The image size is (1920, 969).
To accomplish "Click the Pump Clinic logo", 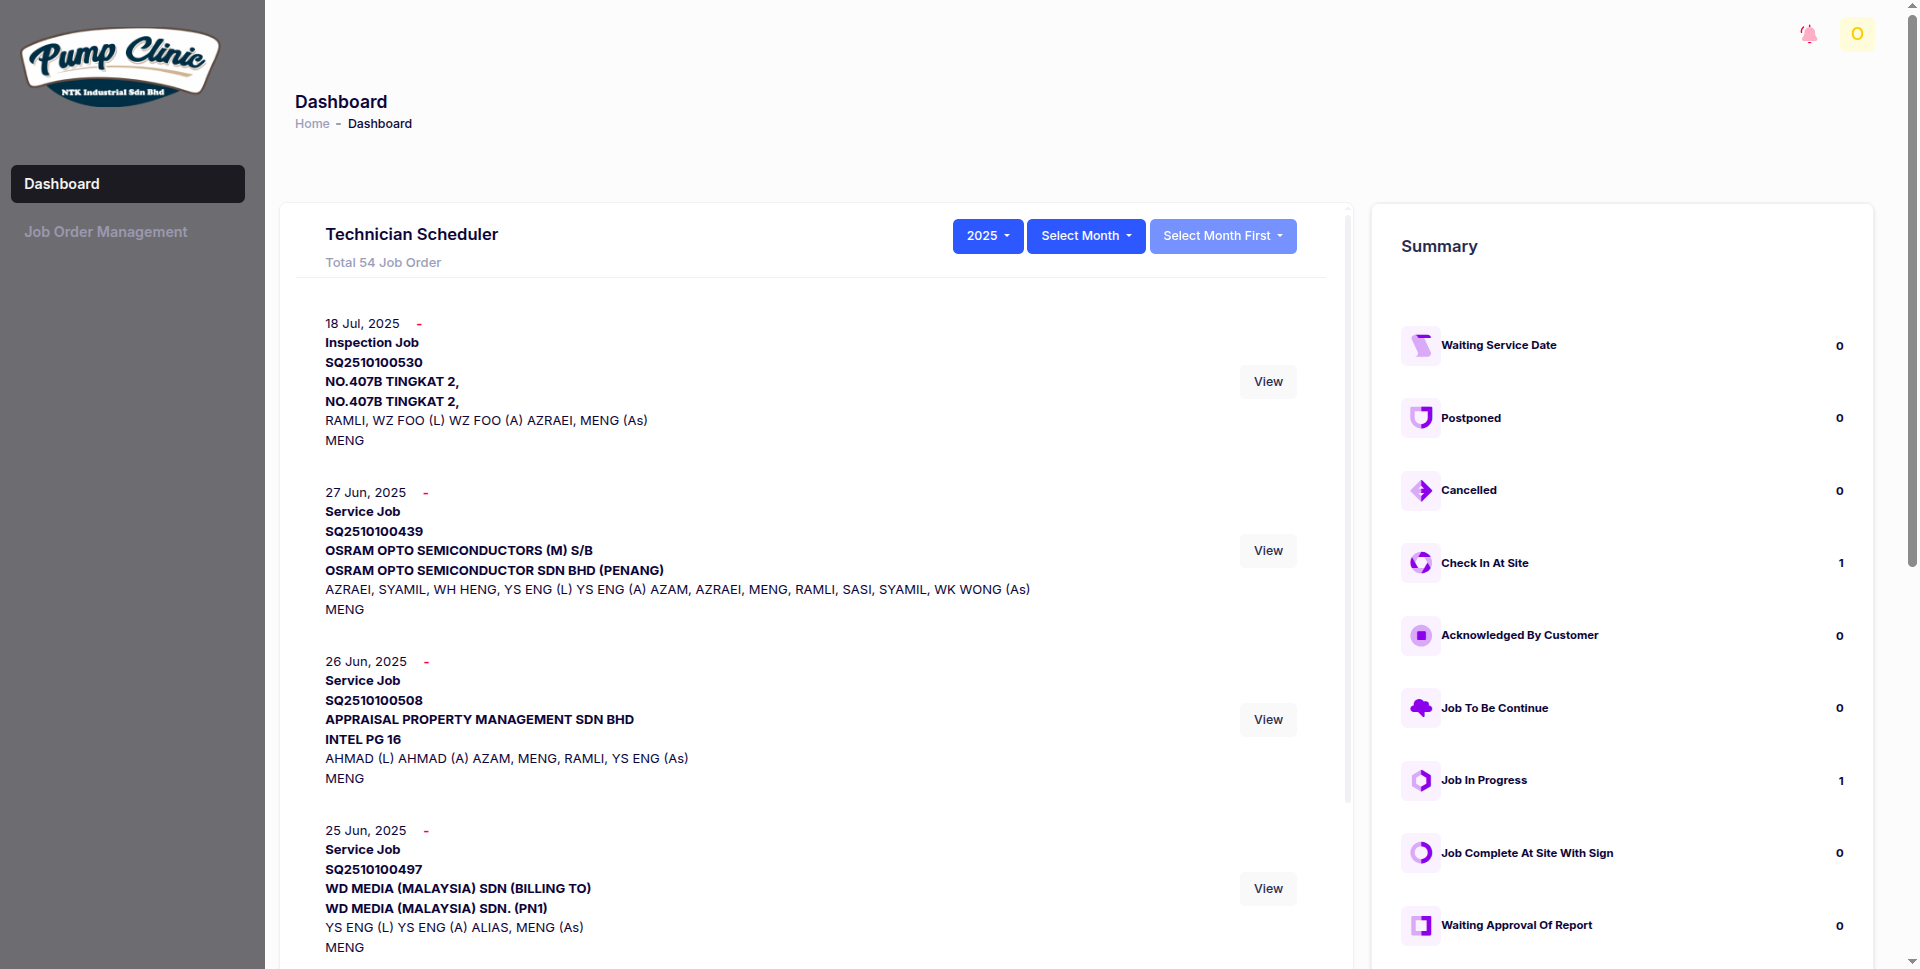I will tap(120, 67).
